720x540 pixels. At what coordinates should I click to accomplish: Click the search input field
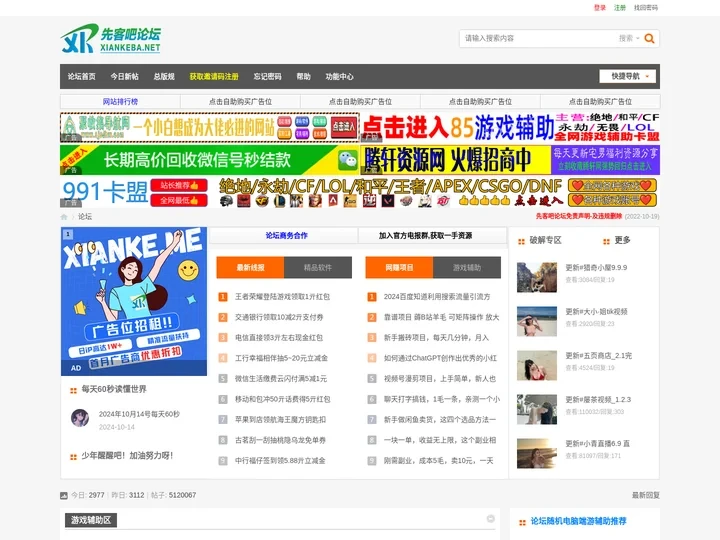coord(539,39)
